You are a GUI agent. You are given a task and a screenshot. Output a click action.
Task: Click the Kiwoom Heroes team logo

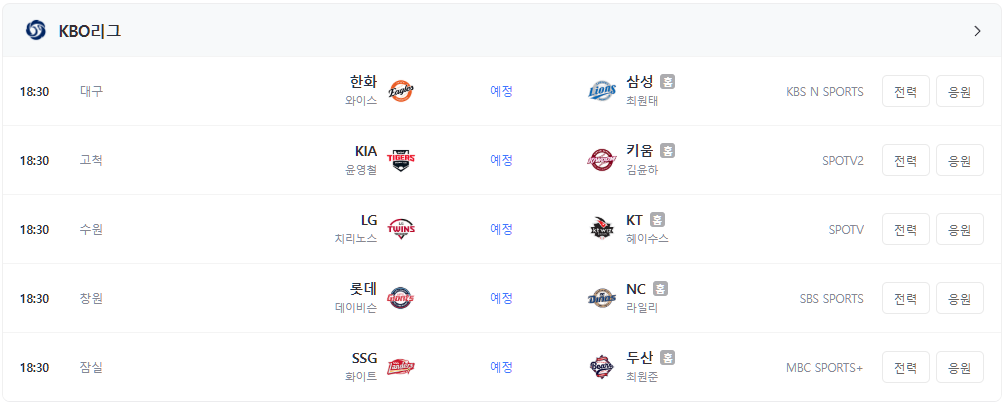[602, 160]
